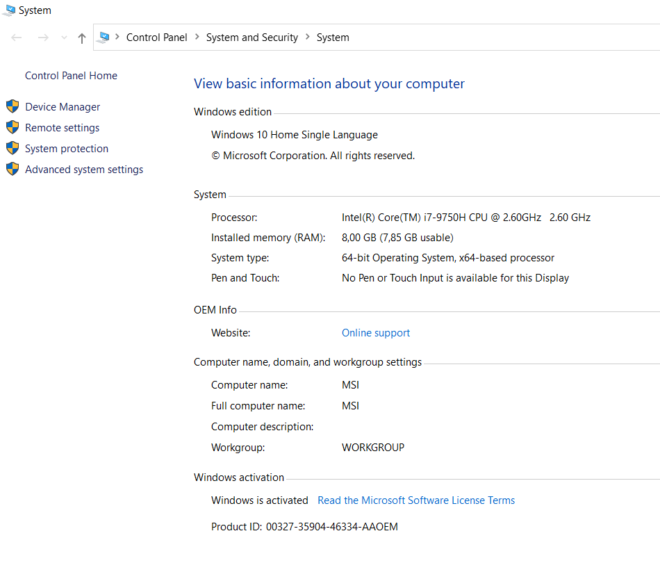Click 'Windows is activated' text
Image resolution: width=660 pixels, height=579 pixels.
click(x=259, y=500)
